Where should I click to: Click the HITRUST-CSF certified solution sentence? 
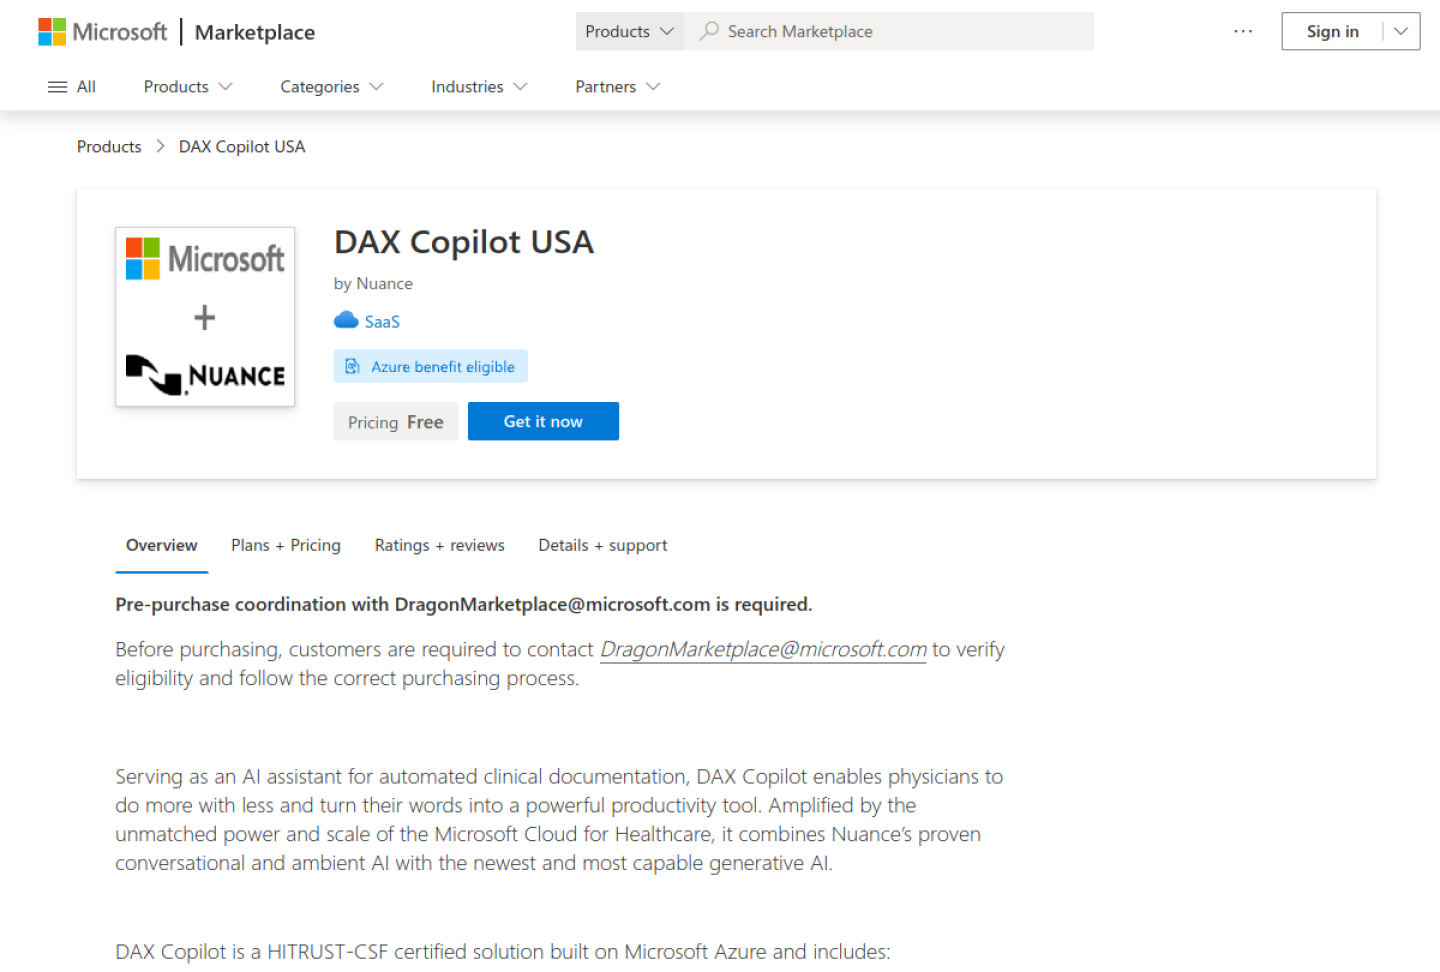[502, 952]
